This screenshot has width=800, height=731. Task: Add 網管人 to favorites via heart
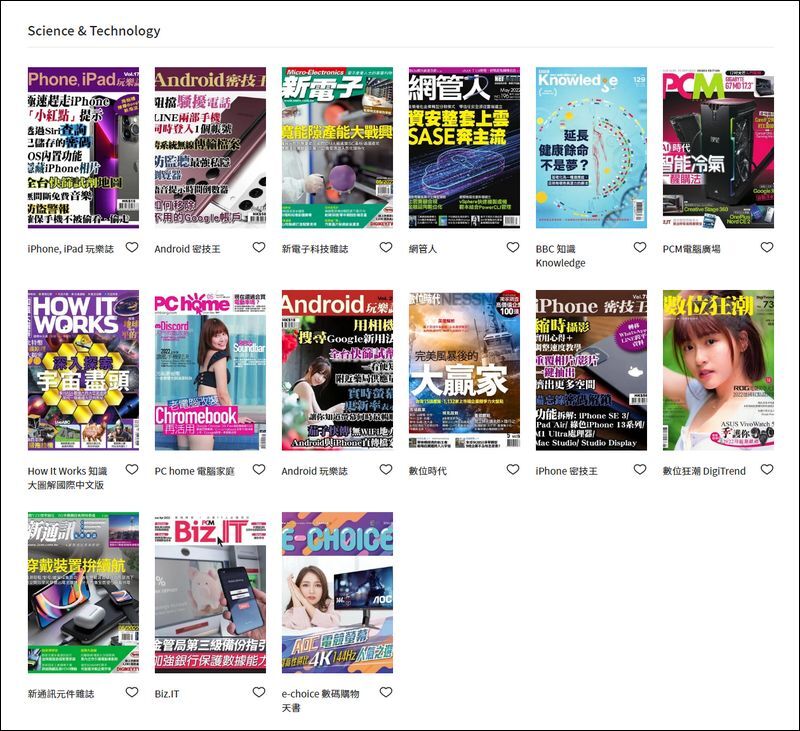[x=513, y=247]
